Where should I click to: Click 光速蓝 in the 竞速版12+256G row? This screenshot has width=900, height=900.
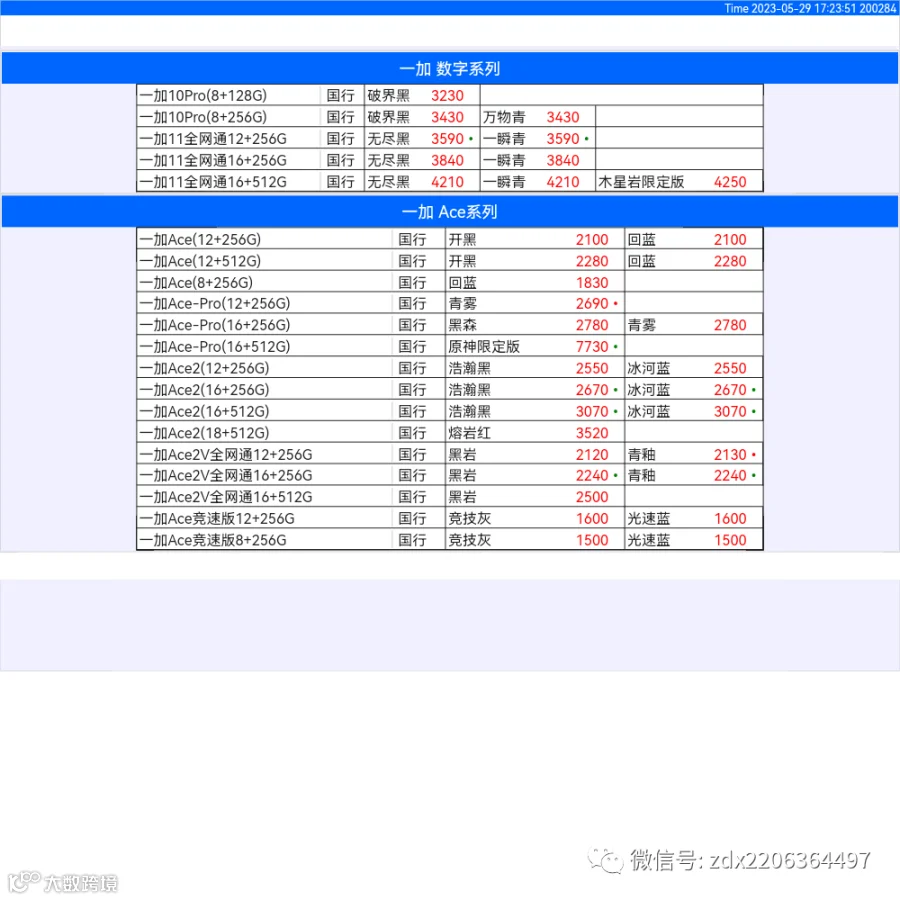click(649, 518)
